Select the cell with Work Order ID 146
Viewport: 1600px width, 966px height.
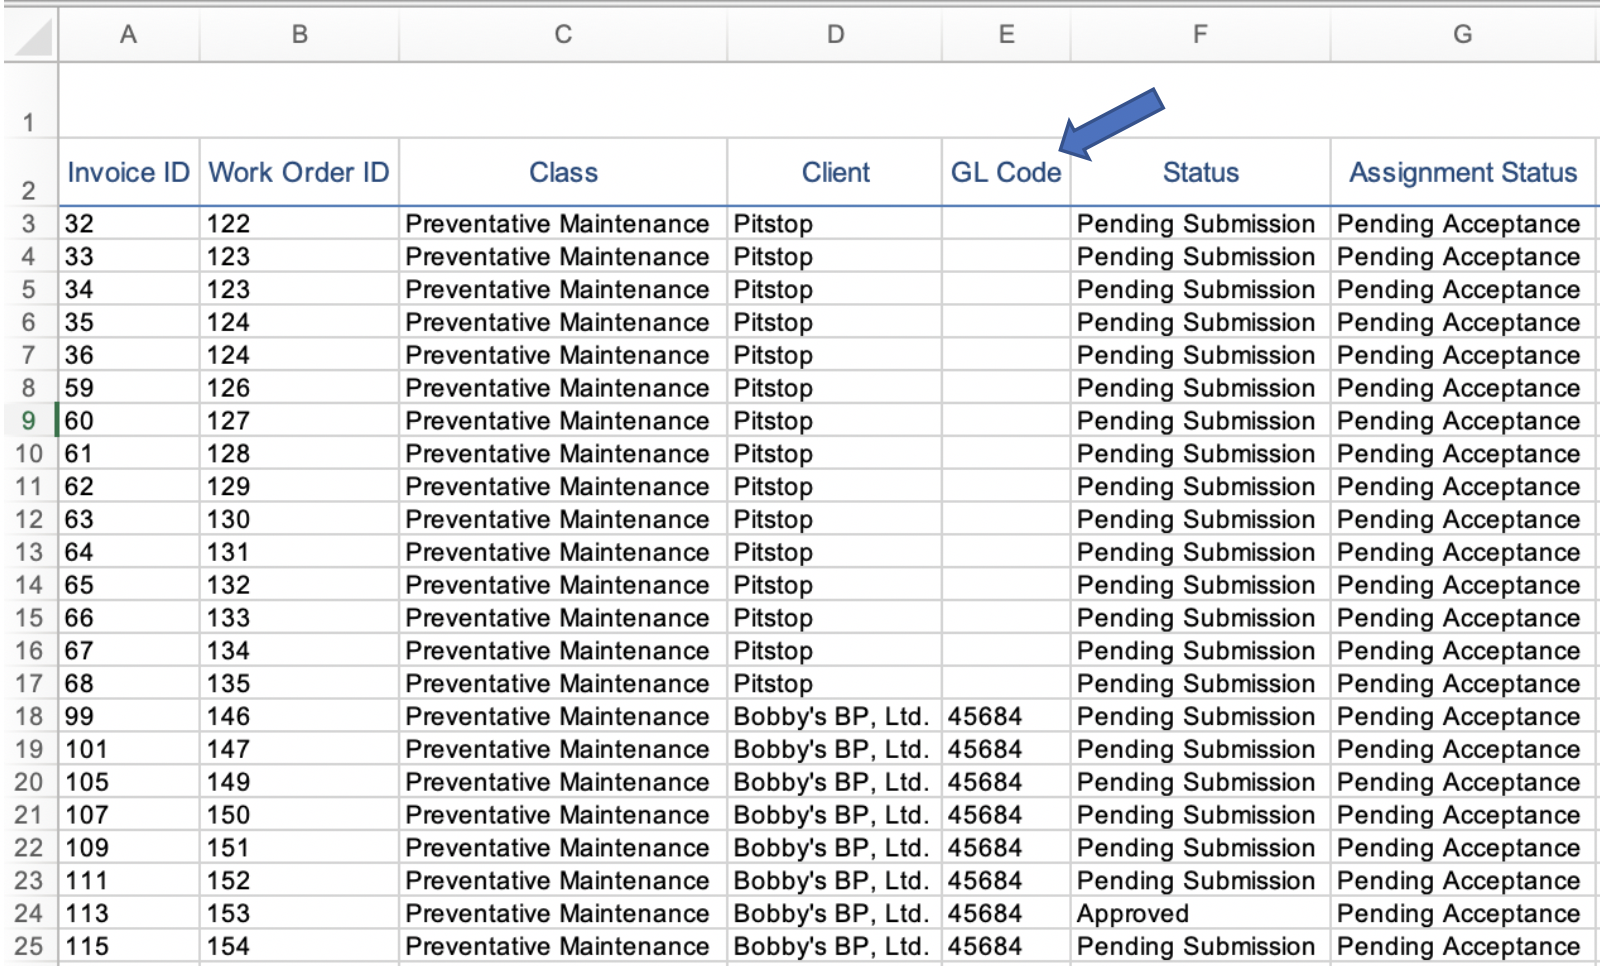[x=298, y=717]
